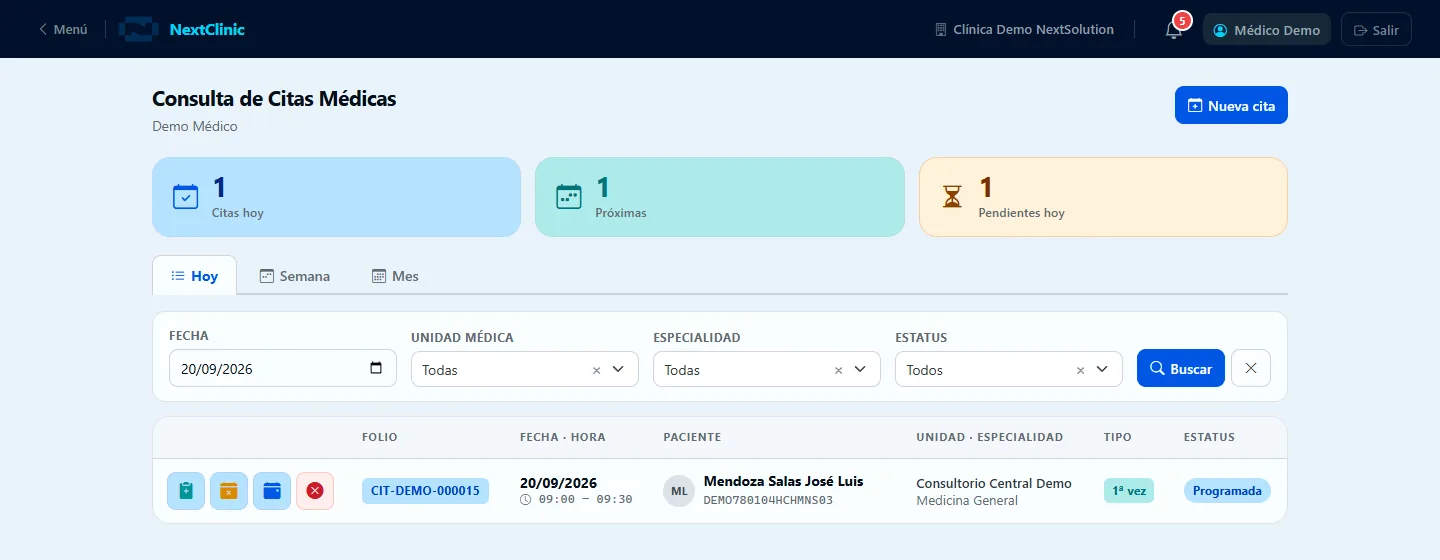Click the UNIDAD · ESPECIALIDAD column header
Image resolution: width=1440 pixels, height=560 pixels.
tap(990, 437)
